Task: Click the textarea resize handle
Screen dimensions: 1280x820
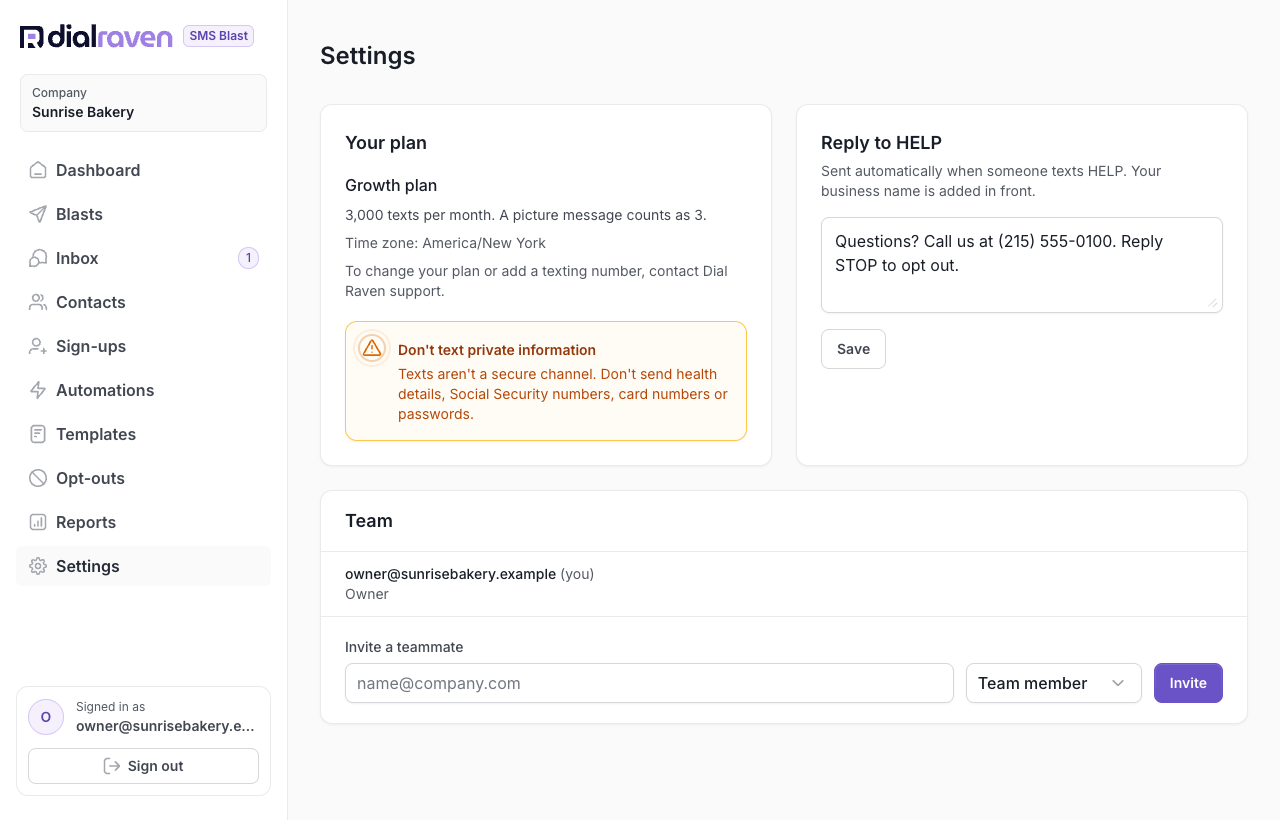Action: (1213, 303)
